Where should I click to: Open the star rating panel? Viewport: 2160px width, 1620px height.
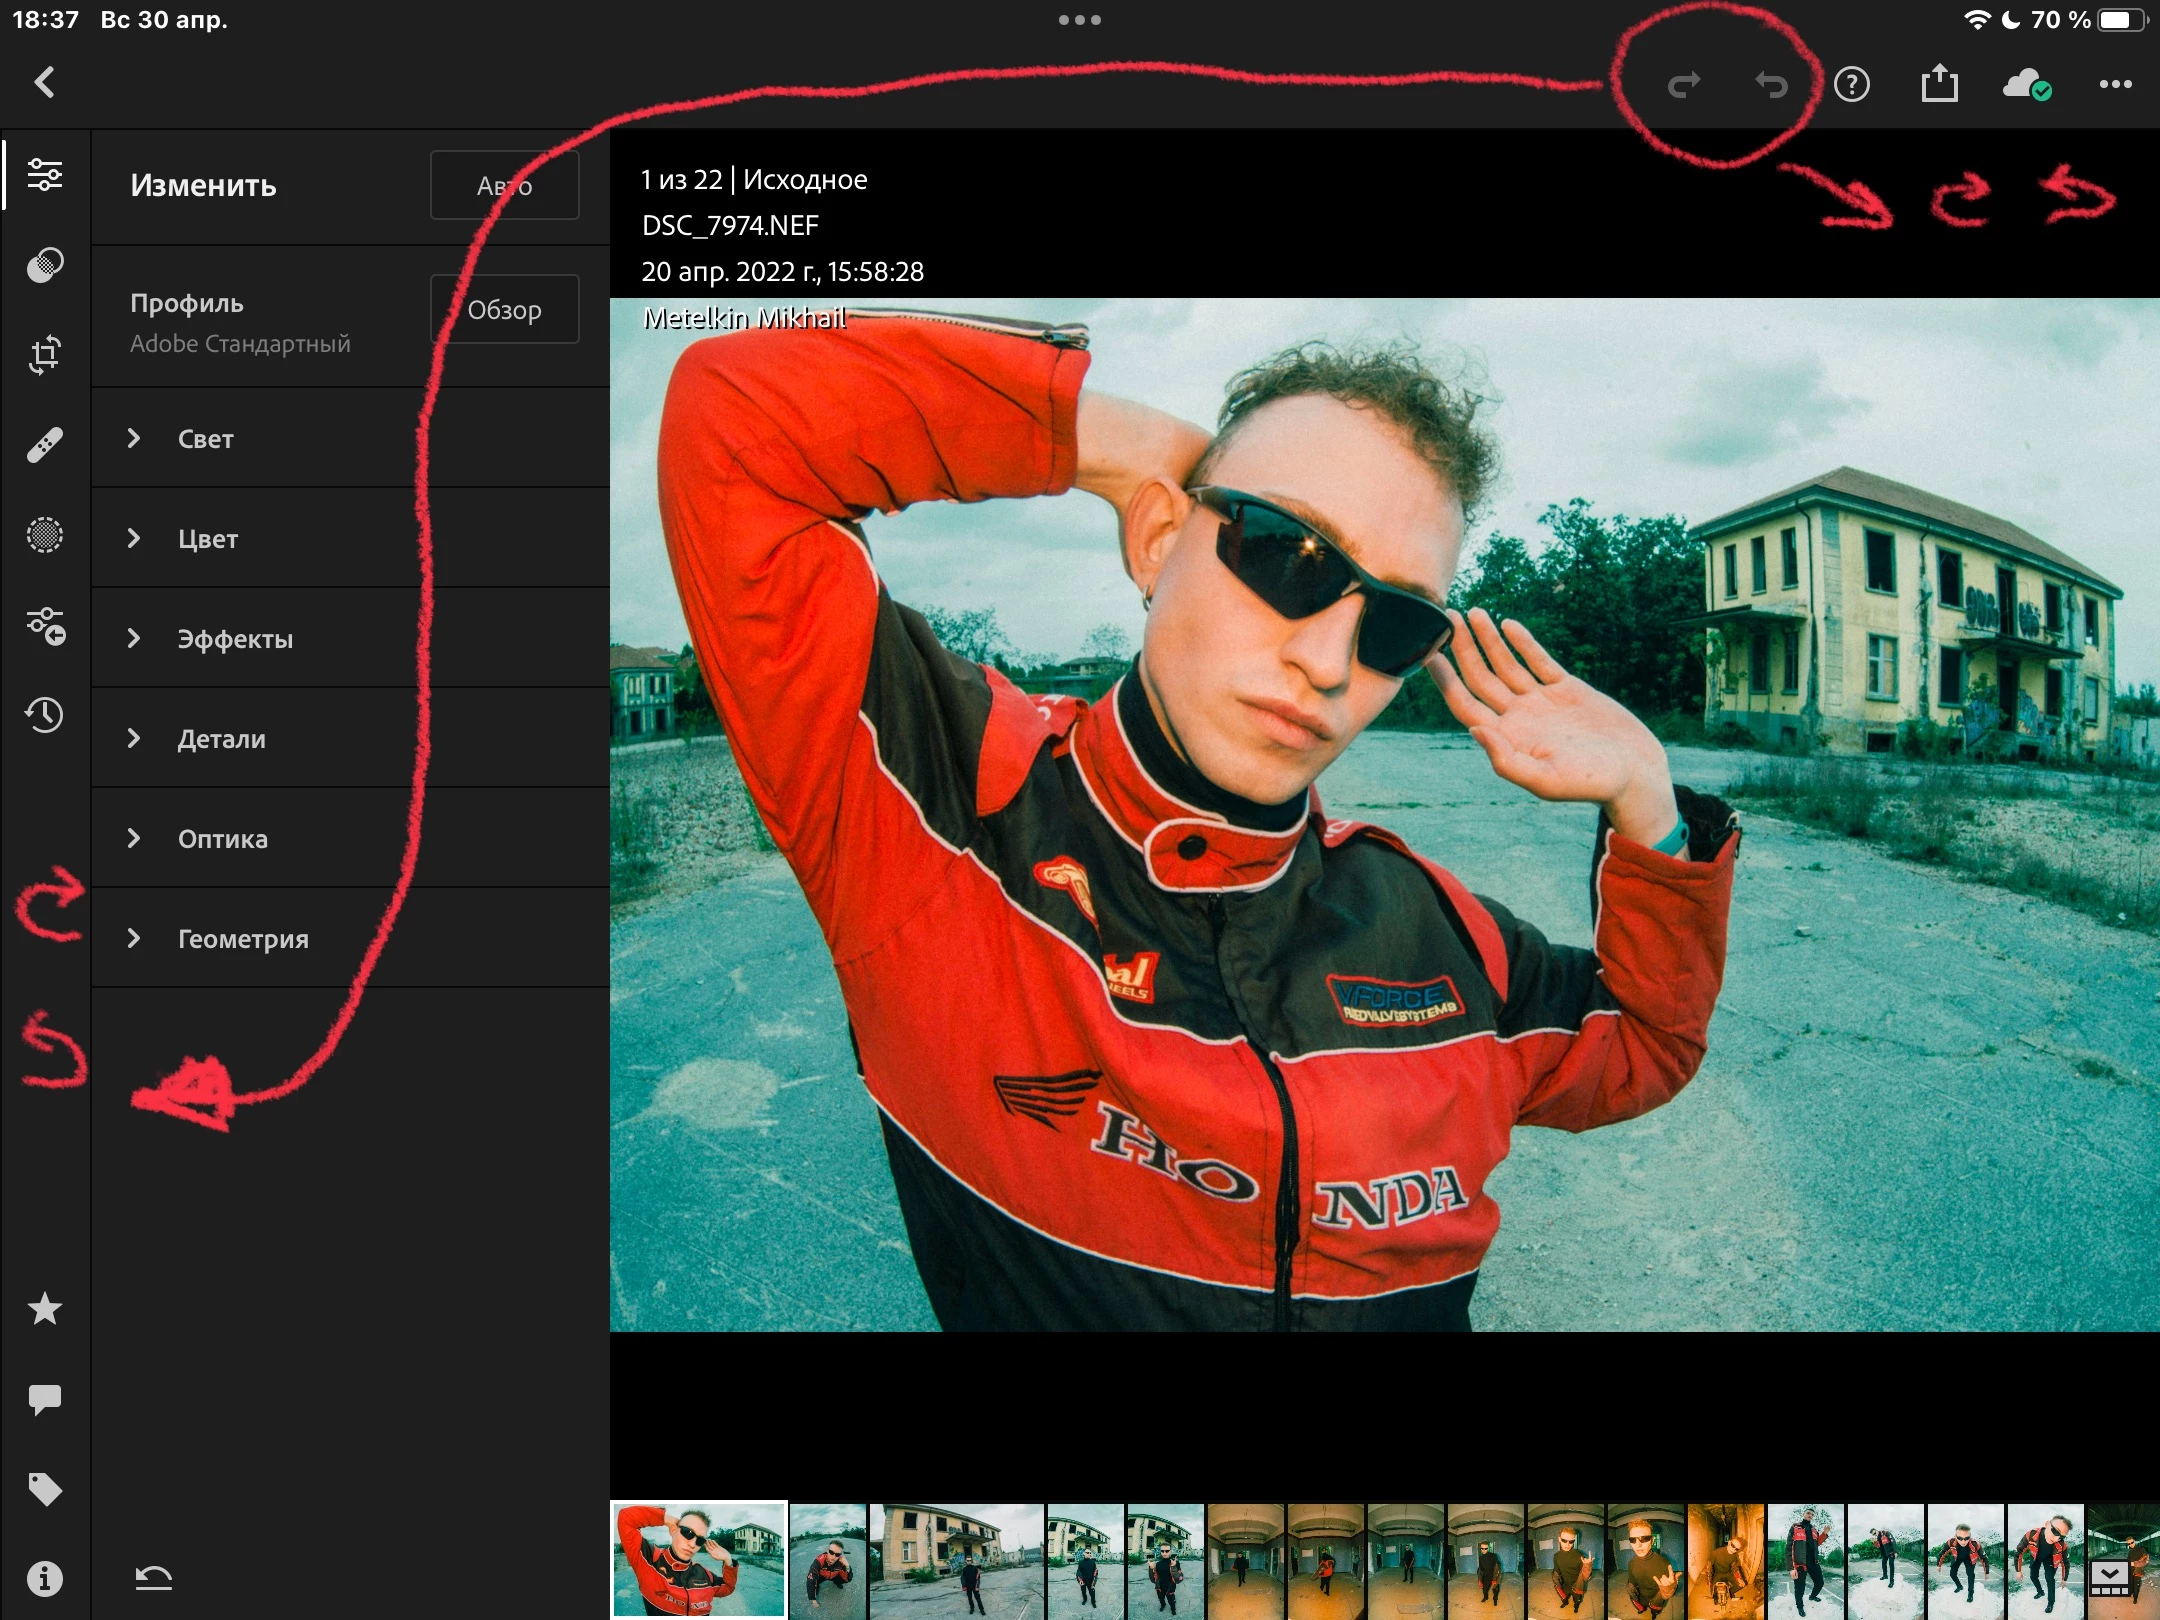[x=45, y=1309]
